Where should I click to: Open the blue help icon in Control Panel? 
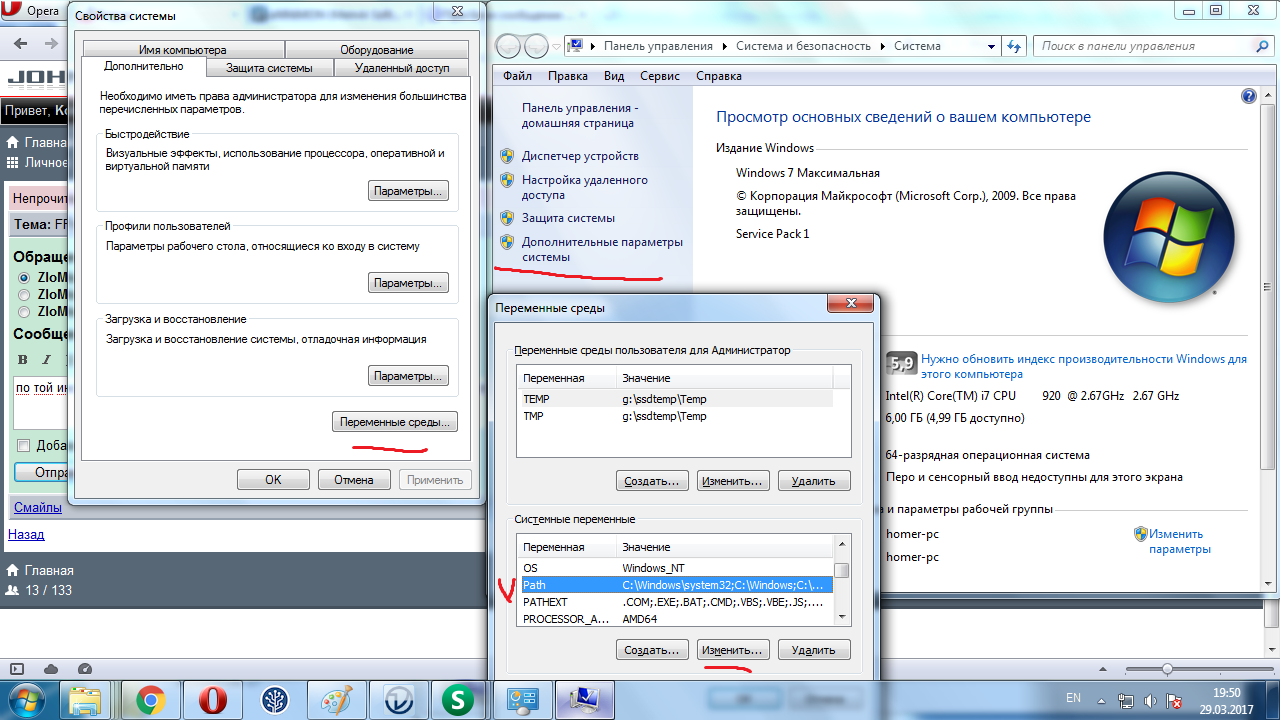point(1248,97)
